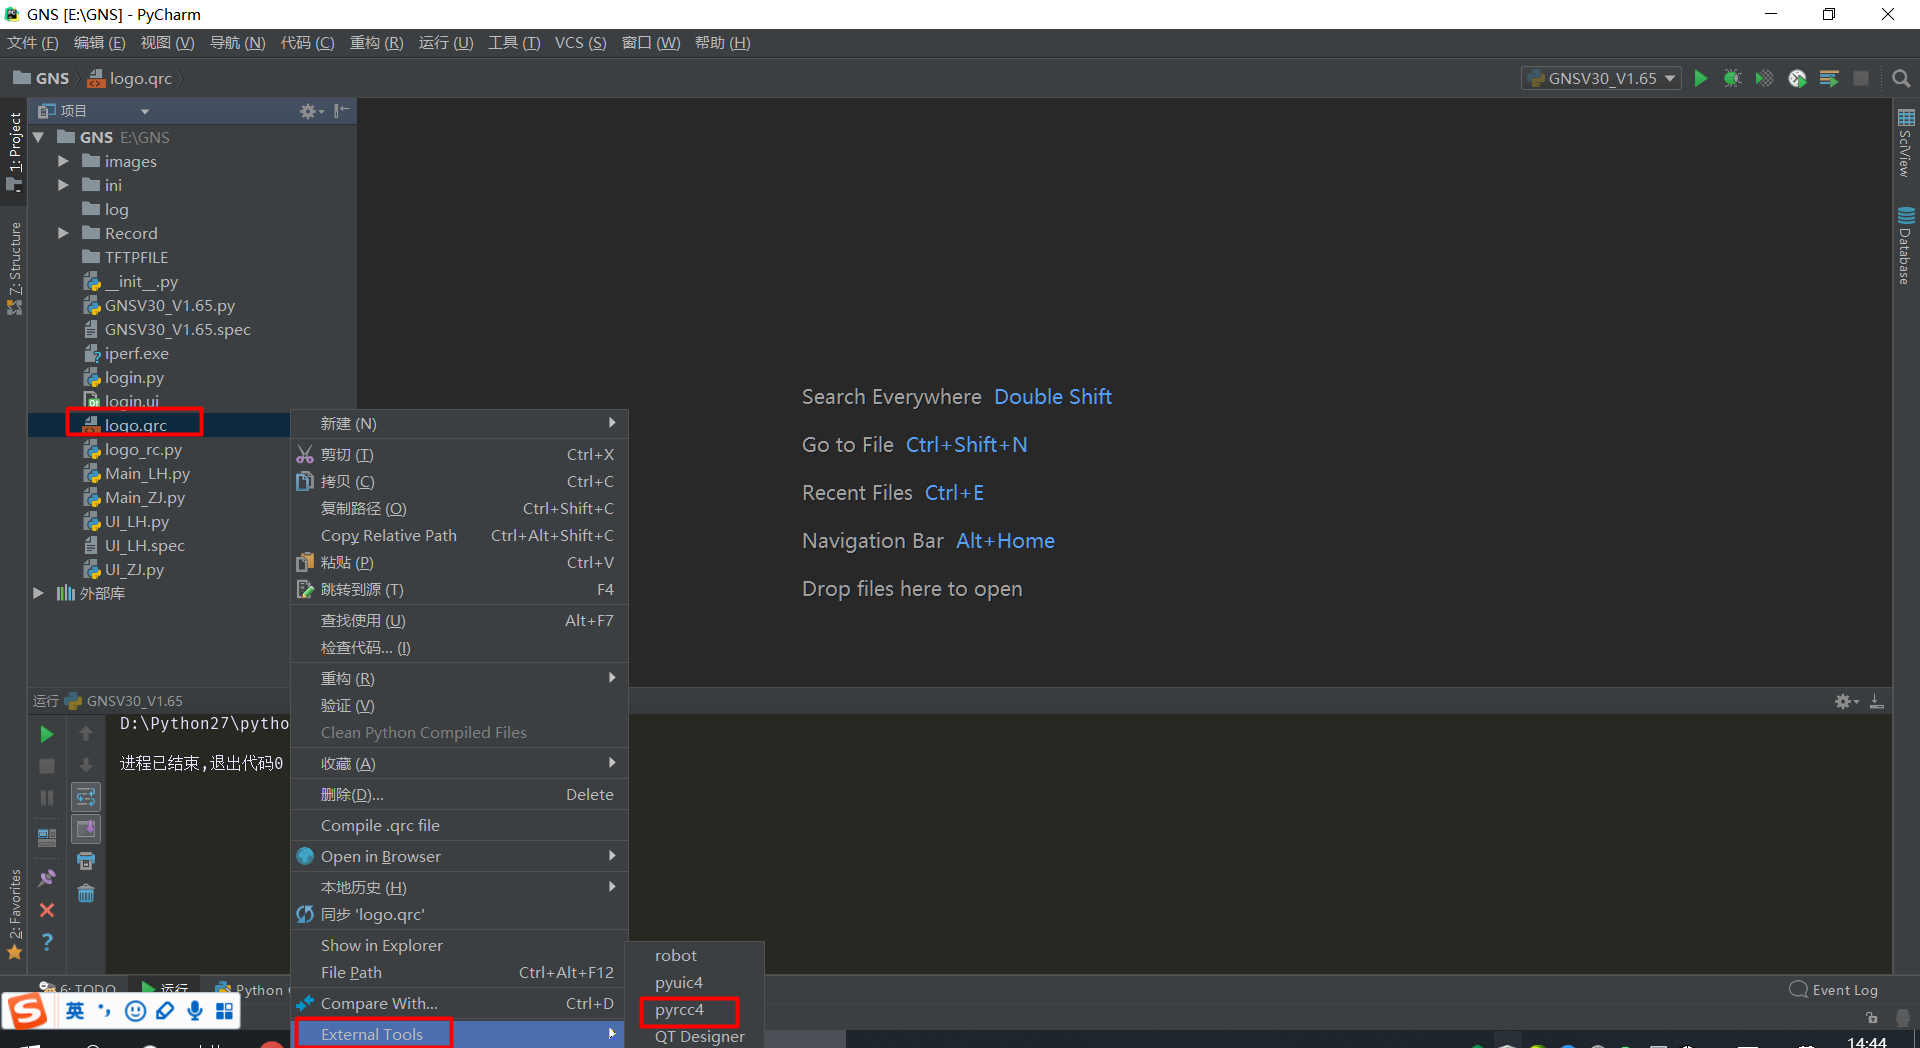
Task: Start debugging with the bug icon
Action: point(1732,78)
